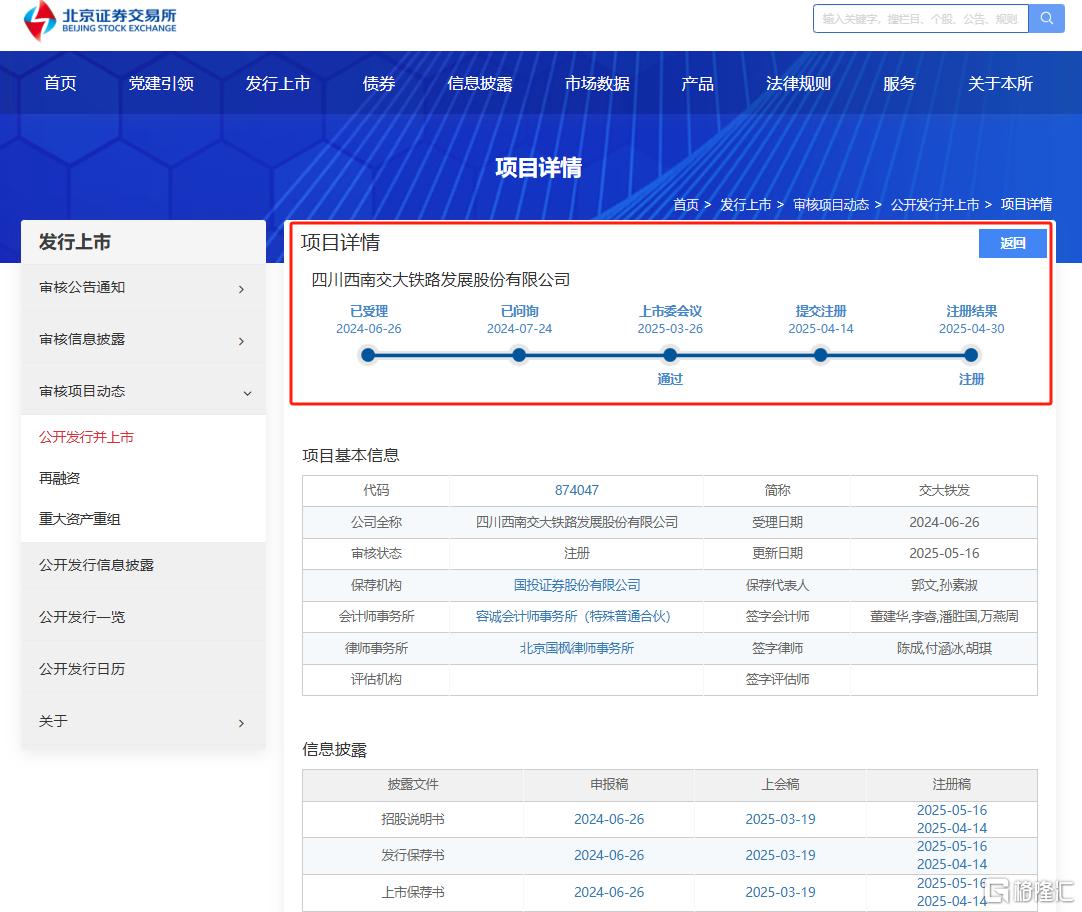
Task: Select 再融资 in the sidebar
Action: pyautogui.click(x=59, y=478)
